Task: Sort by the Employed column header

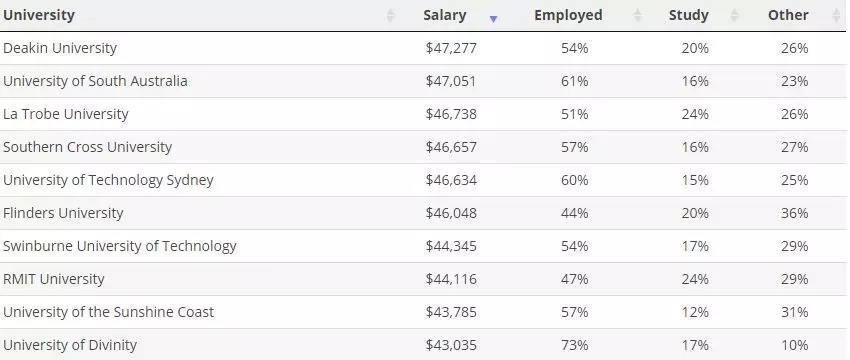Action: (568, 15)
